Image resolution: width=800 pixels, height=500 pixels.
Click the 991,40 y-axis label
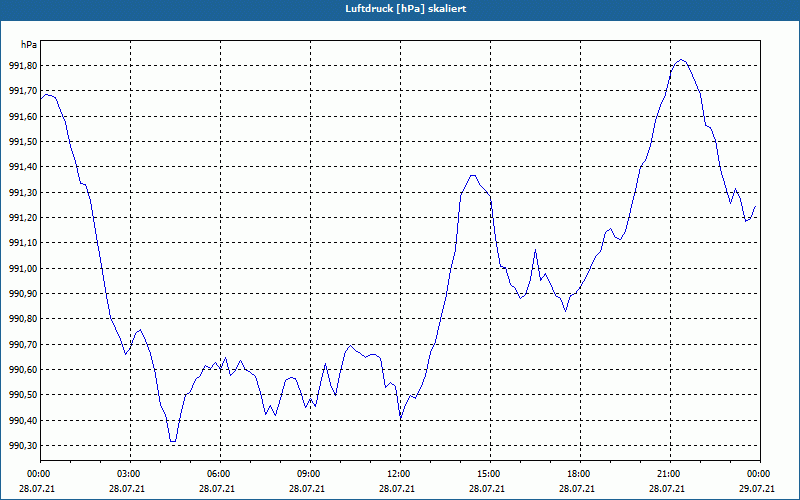(23, 167)
